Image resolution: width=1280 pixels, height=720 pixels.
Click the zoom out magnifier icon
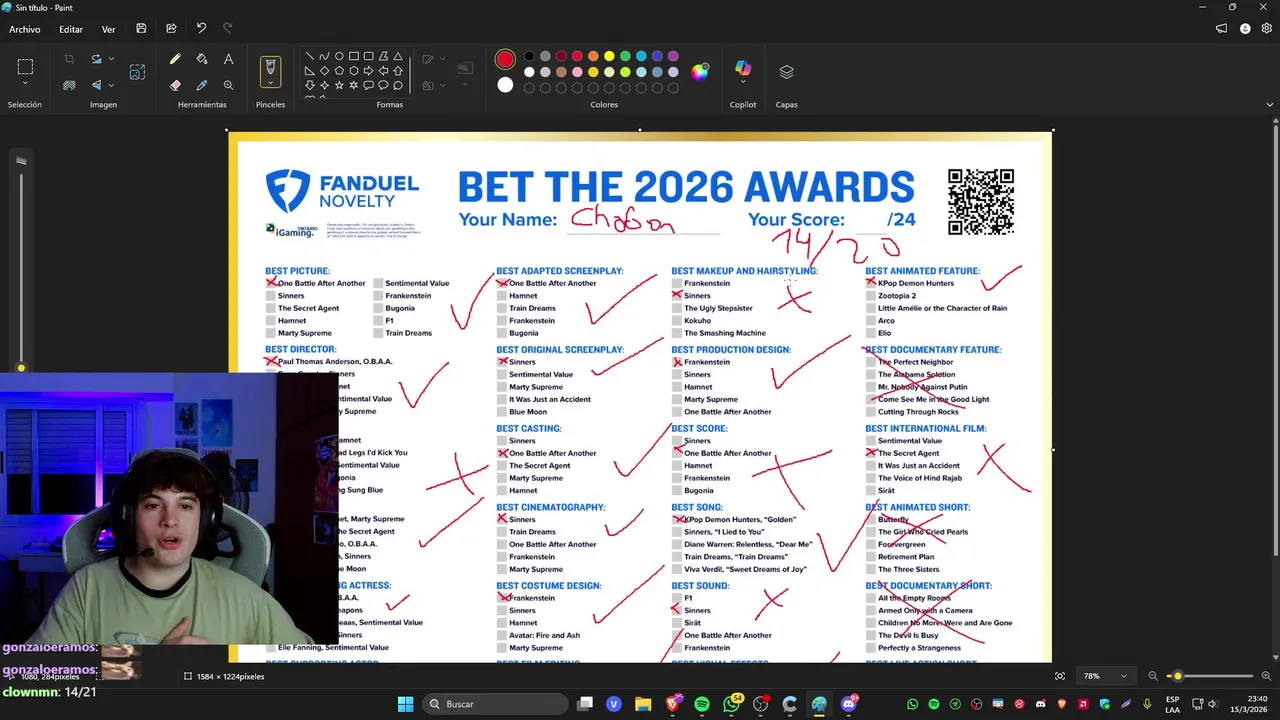pyautogui.click(x=1153, y=676)
